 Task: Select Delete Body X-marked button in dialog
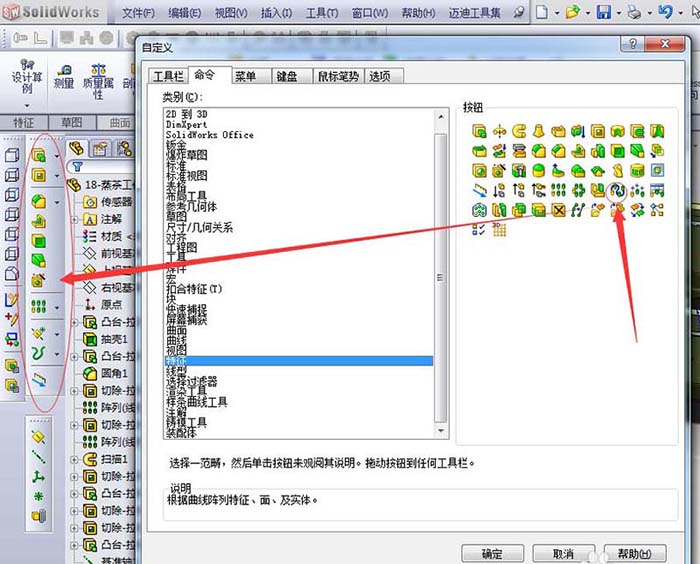click(x=558, y=210)
